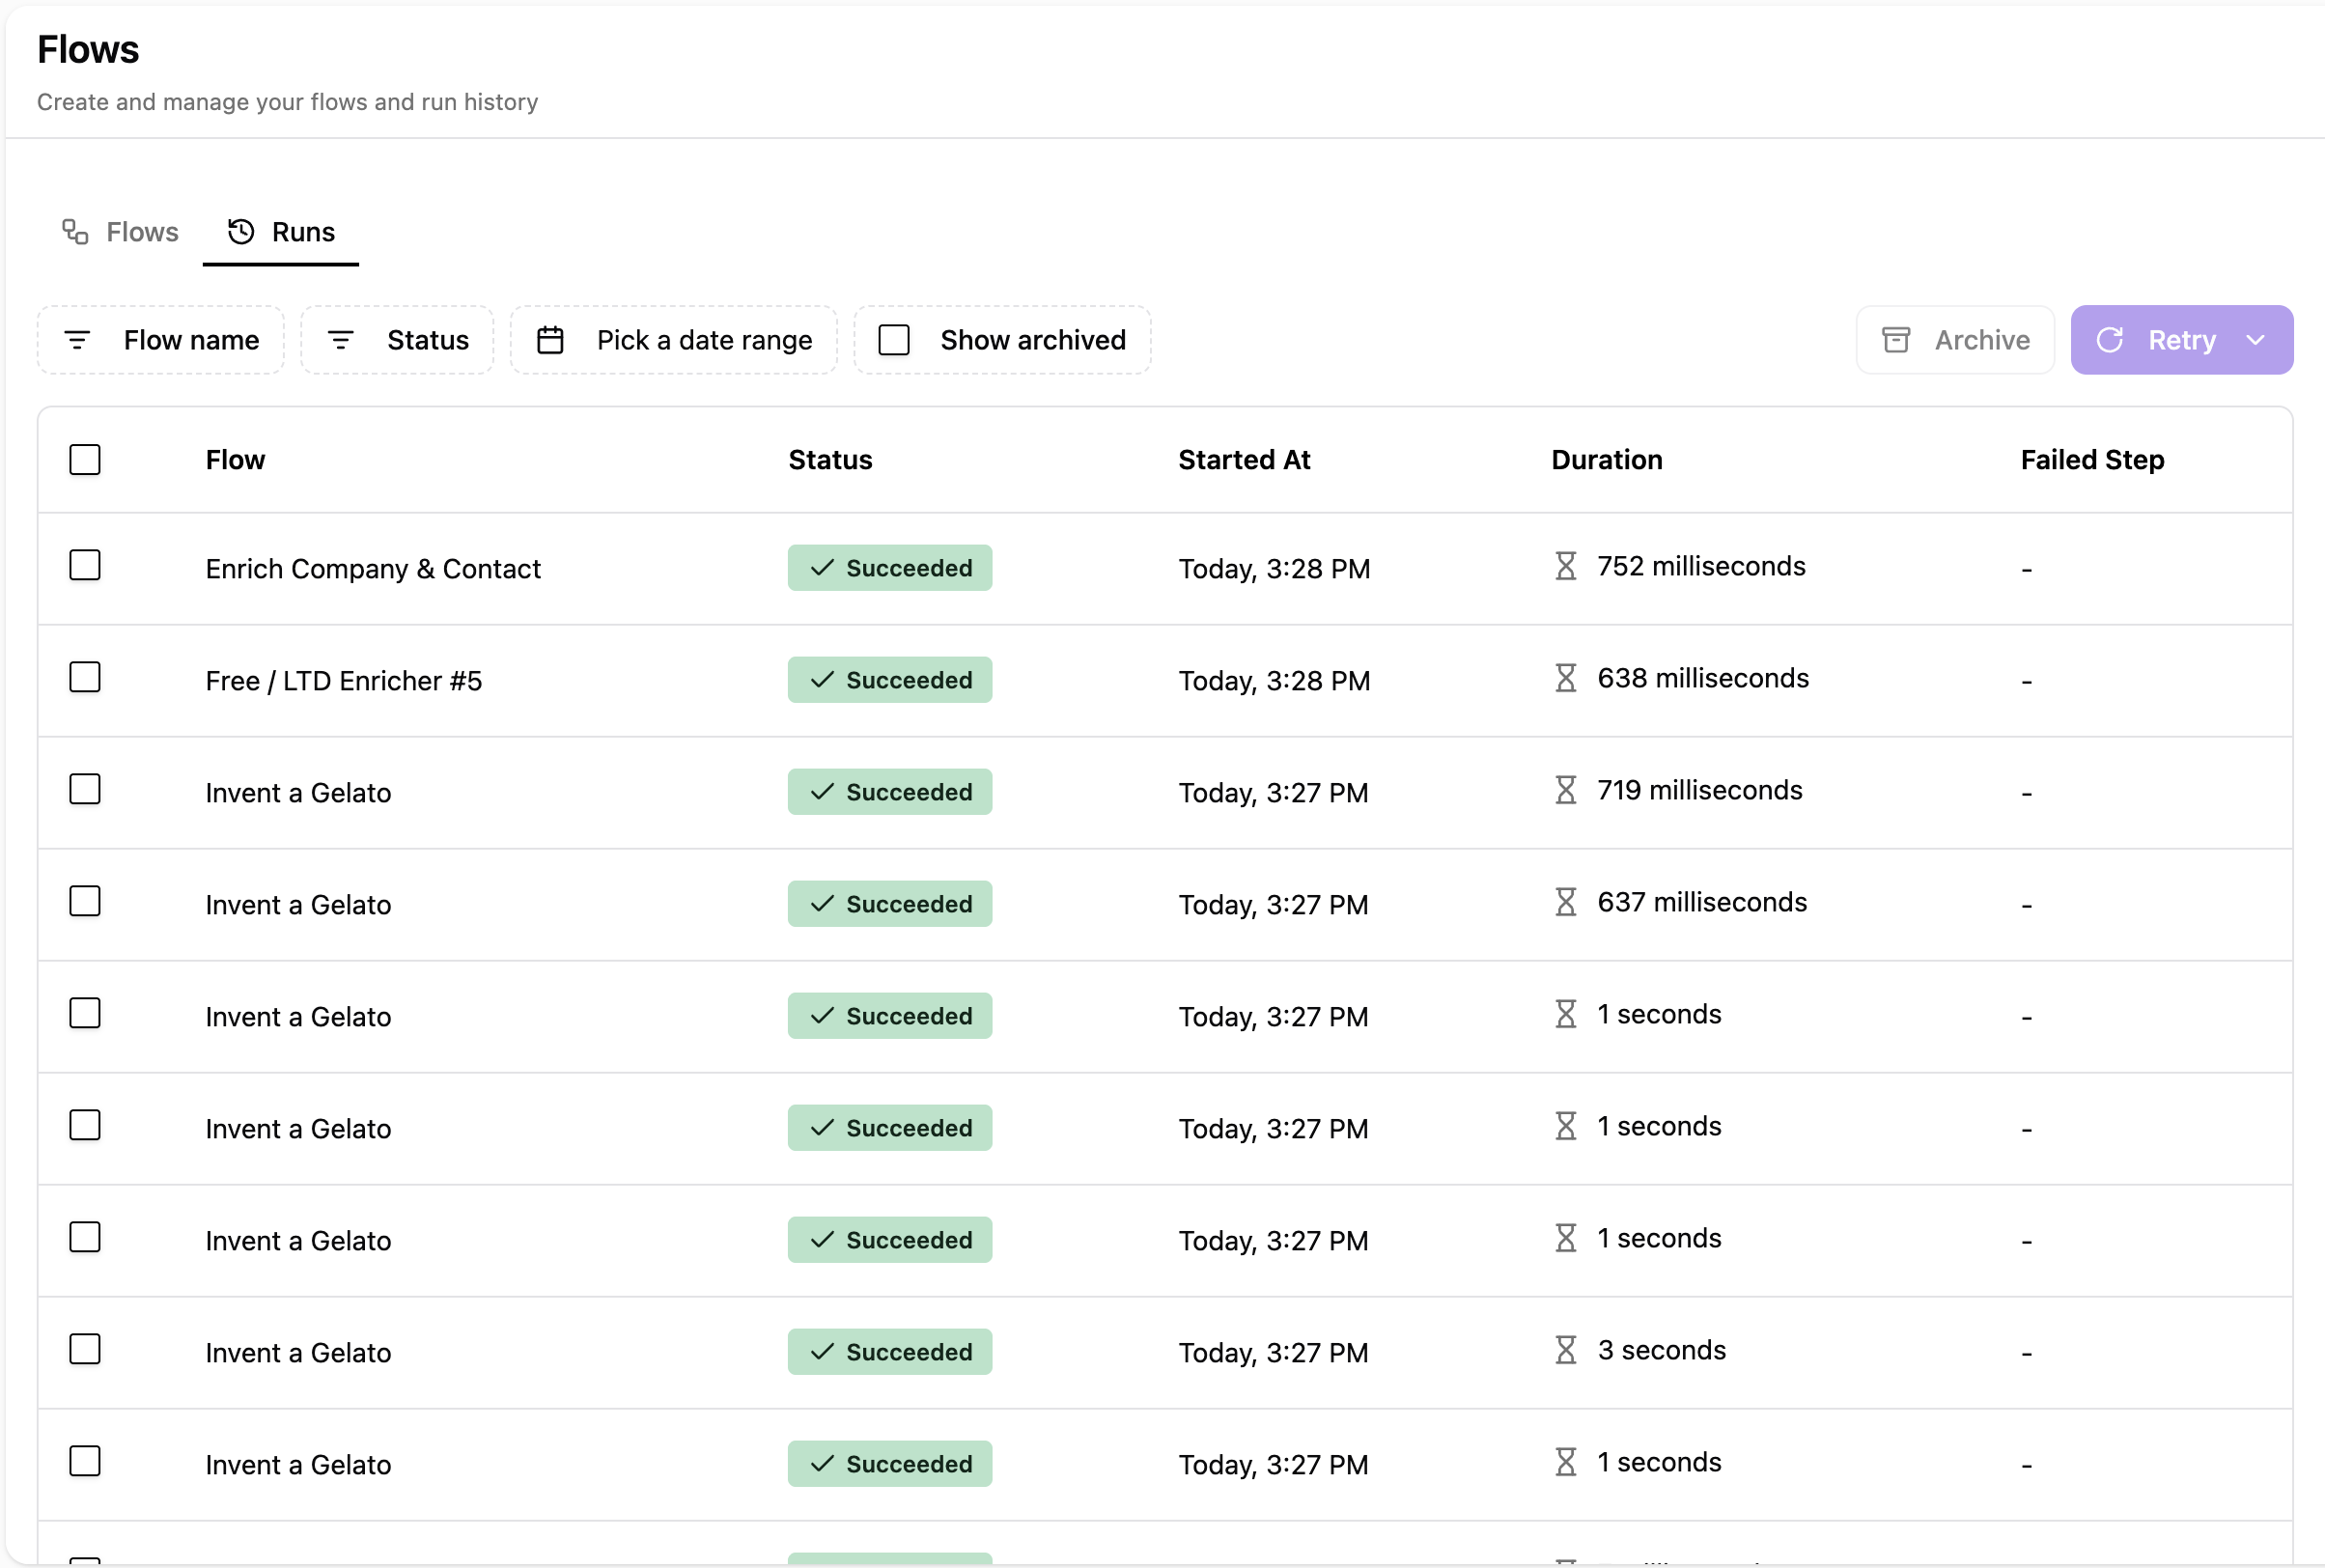Tick the Free / LTD Enricher #5 checkbox
Screen dimensions: 2325x1568
tap(85, 678)
